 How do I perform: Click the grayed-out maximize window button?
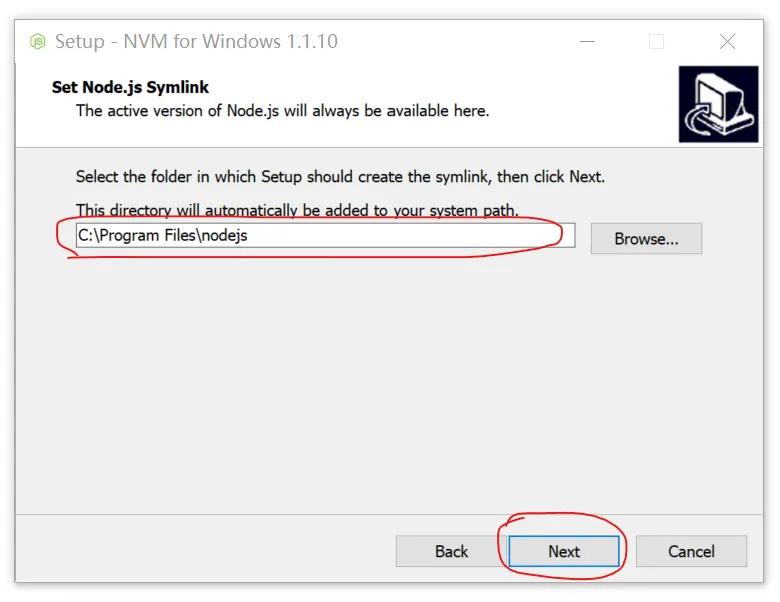point(656,41)
